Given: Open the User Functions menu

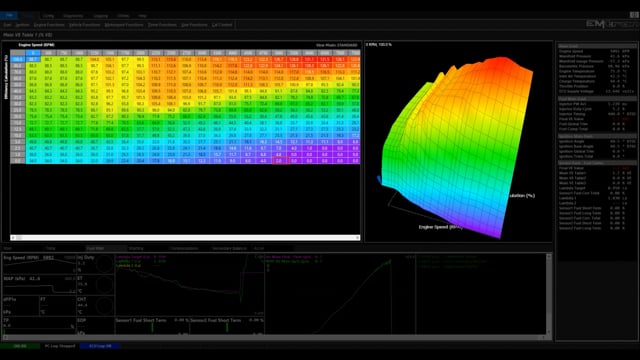Looking at the screenshot, I should [x=194, y=25].
